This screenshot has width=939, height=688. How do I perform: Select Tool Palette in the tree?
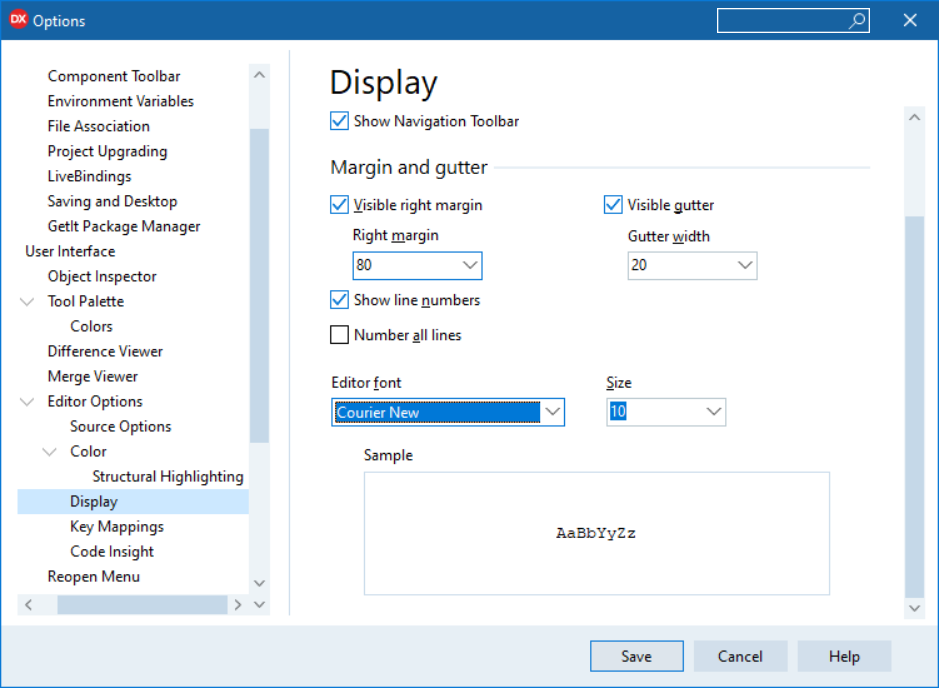tap(86, 301)
